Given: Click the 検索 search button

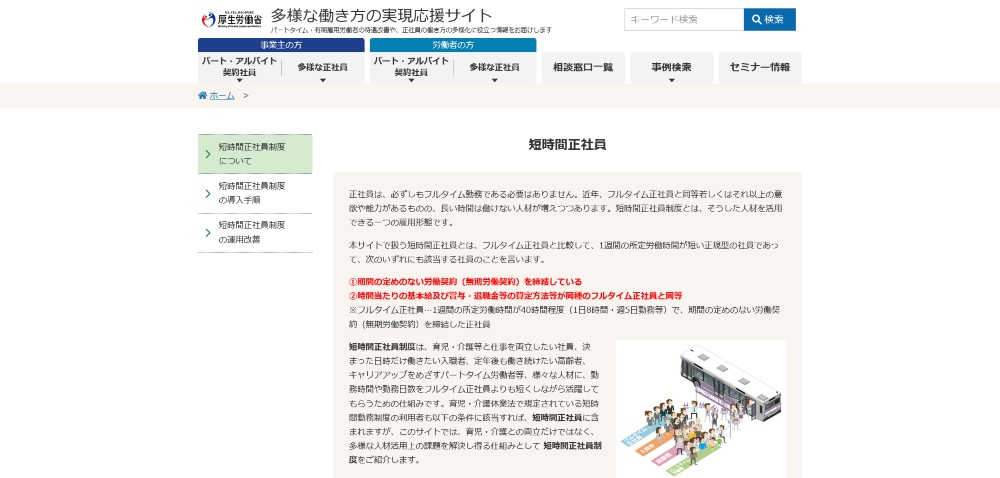Looking at the screenshot, I should [769, 19].
